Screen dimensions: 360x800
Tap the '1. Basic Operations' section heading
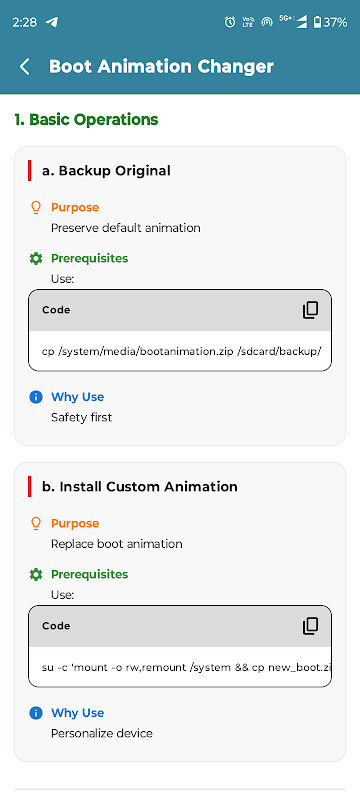[86, 119]
